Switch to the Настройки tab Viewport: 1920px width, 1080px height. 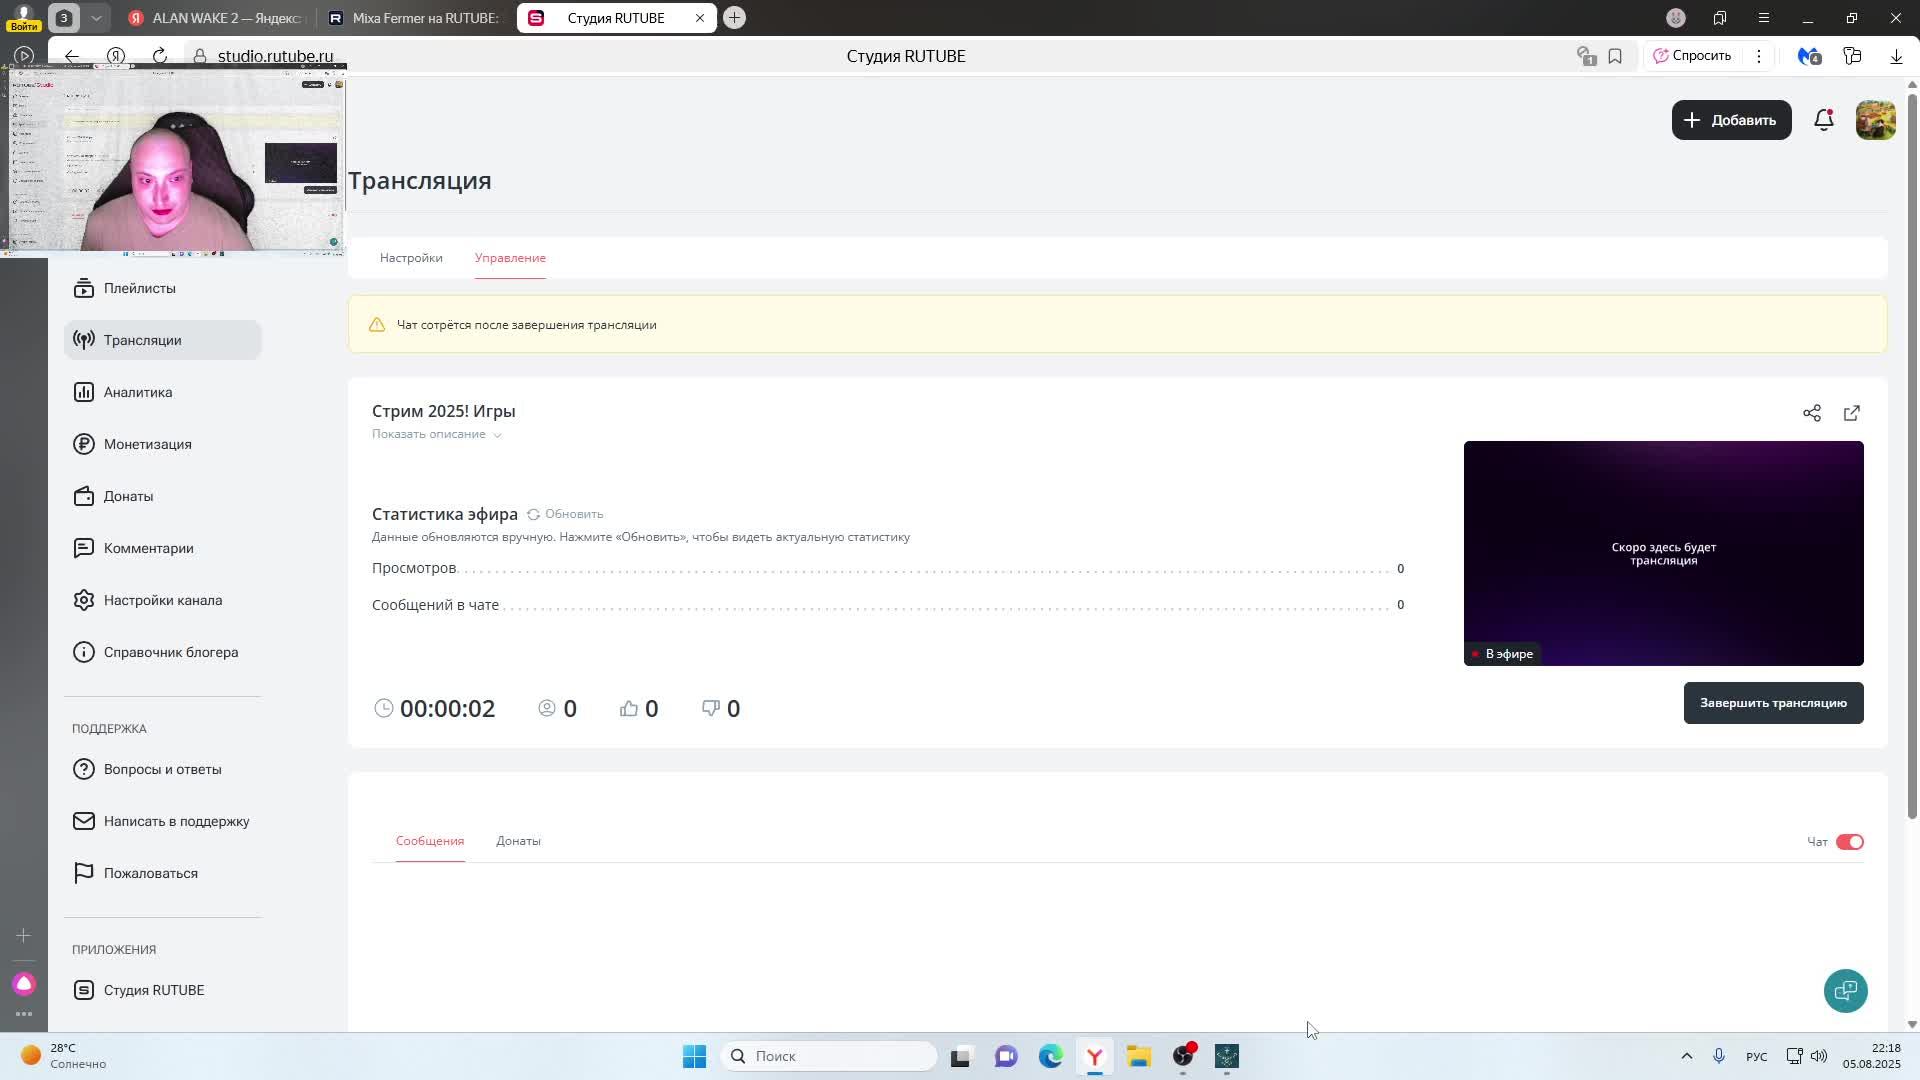(411, 258)
